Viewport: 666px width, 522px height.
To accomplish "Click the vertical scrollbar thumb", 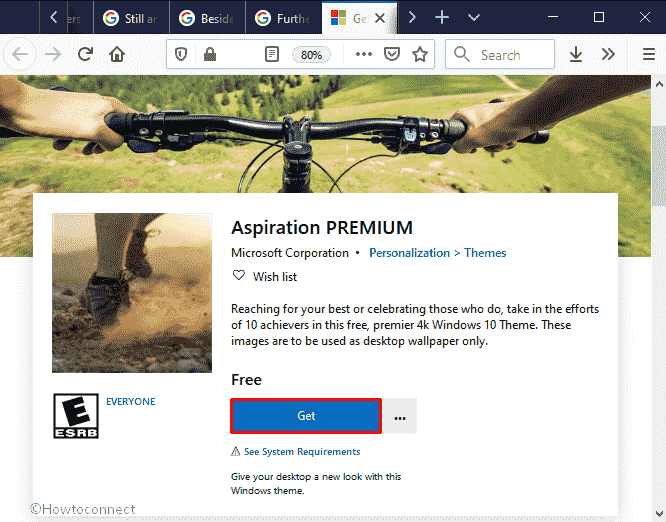I will coord(659,166).
